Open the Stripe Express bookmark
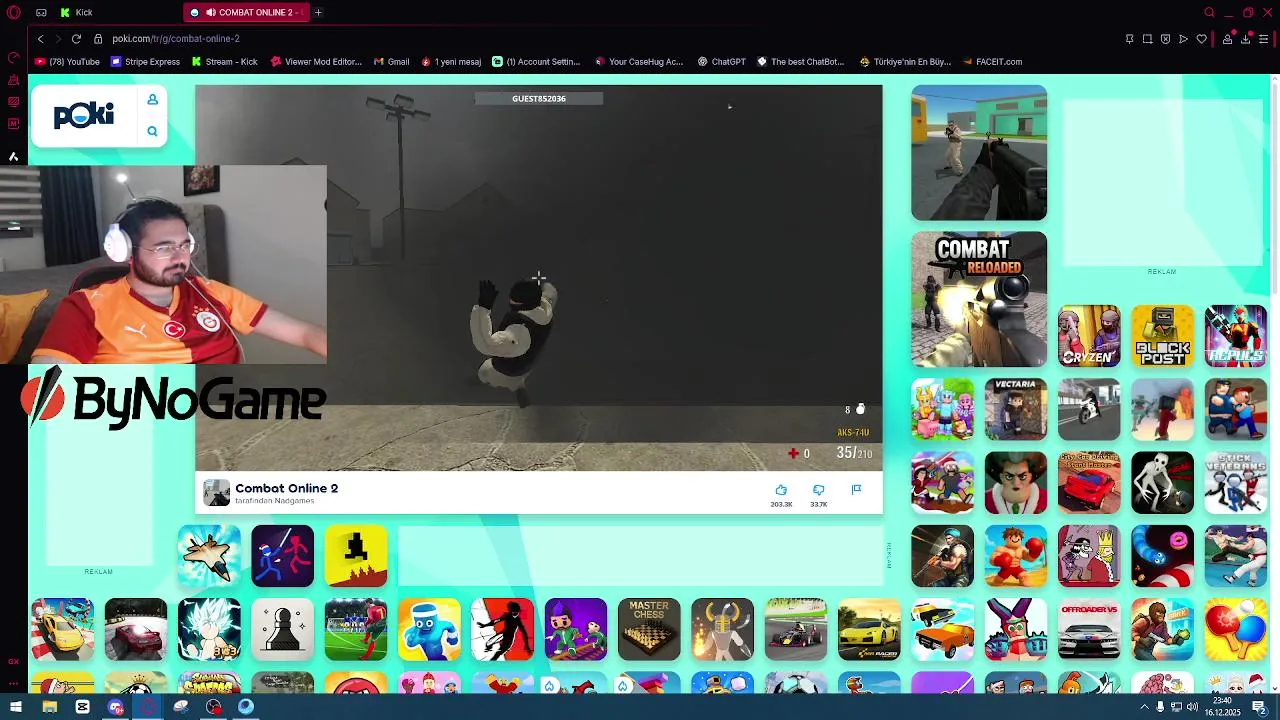This screenshot has height=720, width=1280. pyautogui.click(x=146, y=62)
